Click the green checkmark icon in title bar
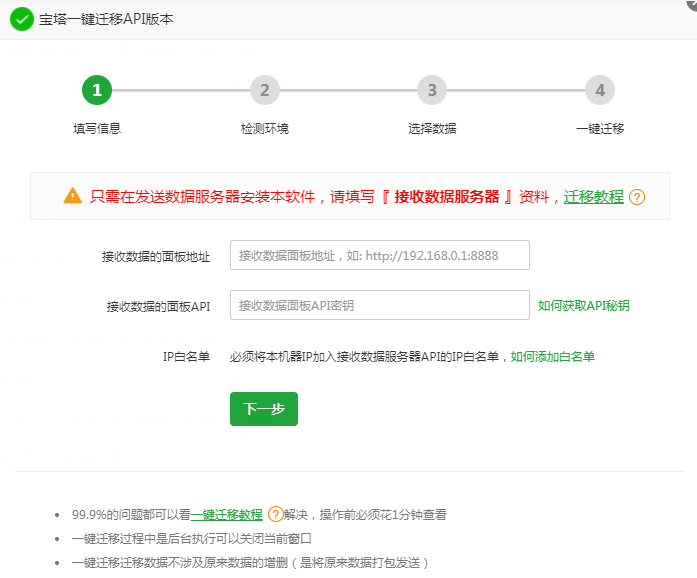This screenshot has height=578, width=697. pyautogui.click(x=21, y=19)
